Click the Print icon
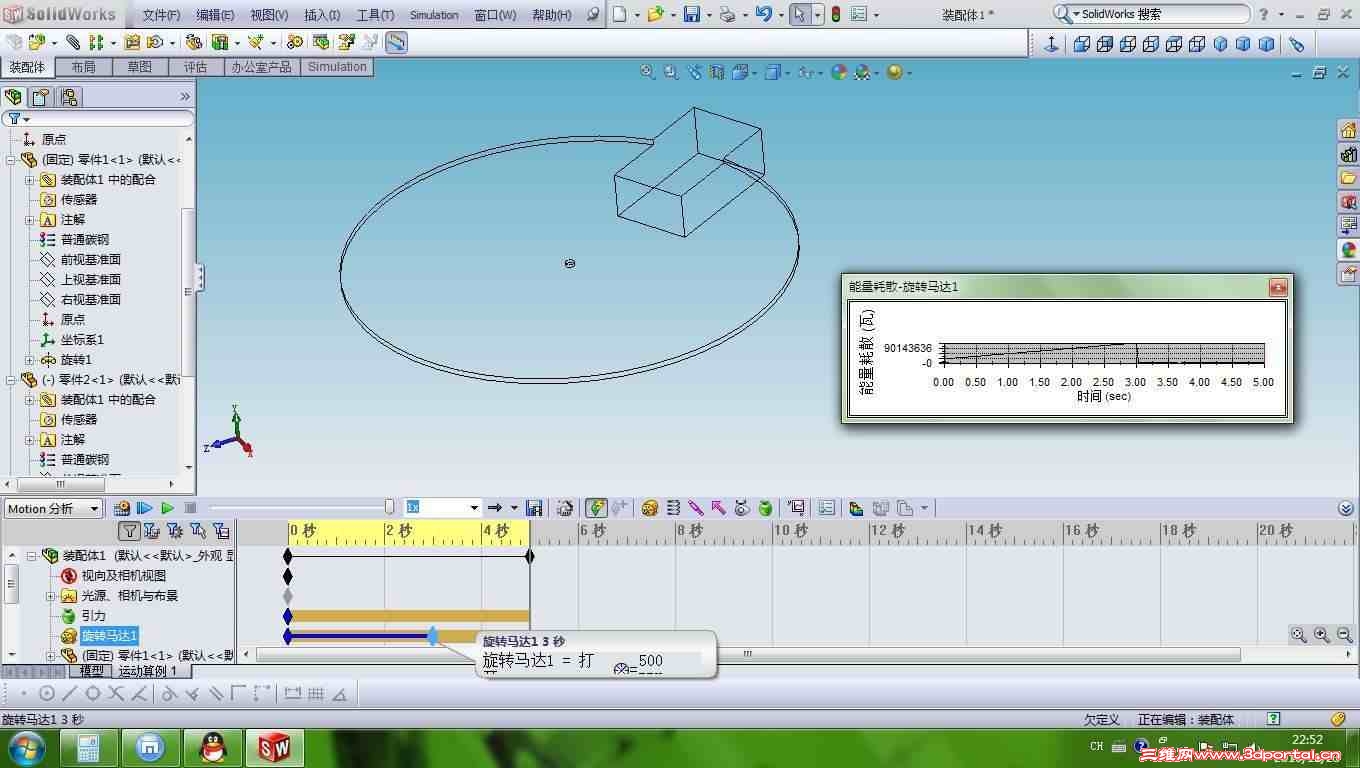The width and height of the screenshot is (1360, 768). 727,14
